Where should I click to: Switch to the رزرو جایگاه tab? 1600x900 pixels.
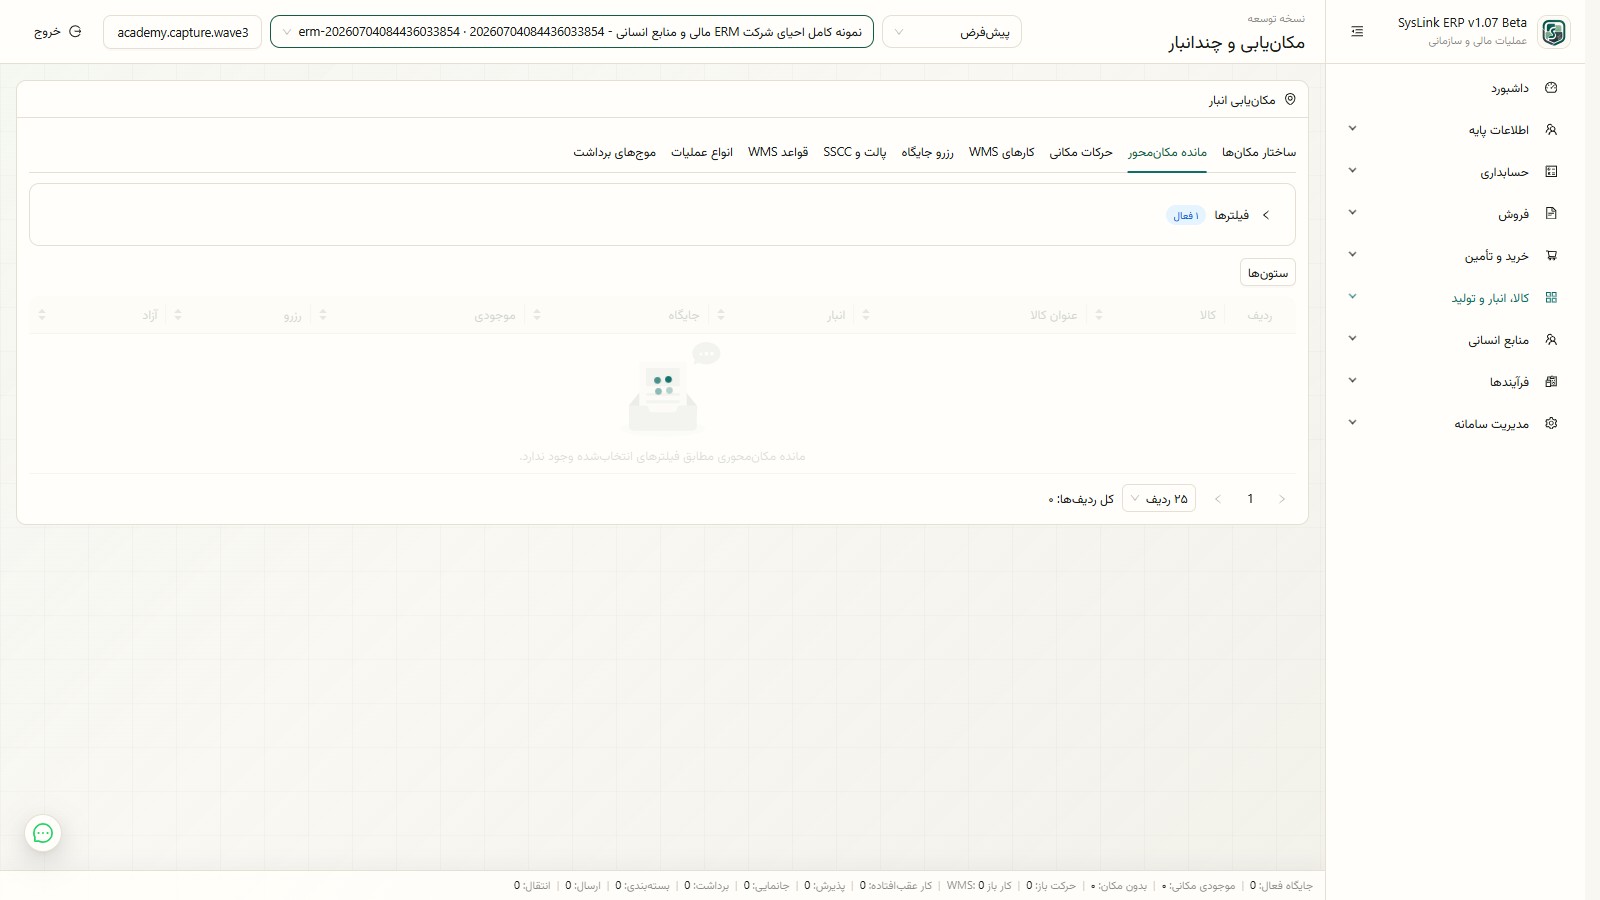coord(927,152)
